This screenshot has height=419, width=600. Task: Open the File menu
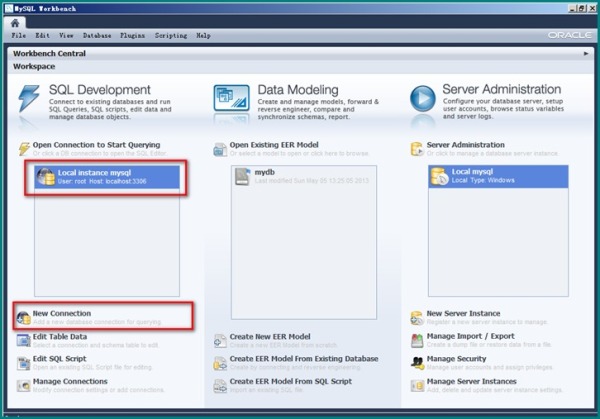pyautogui.click(x=19, y=36)
